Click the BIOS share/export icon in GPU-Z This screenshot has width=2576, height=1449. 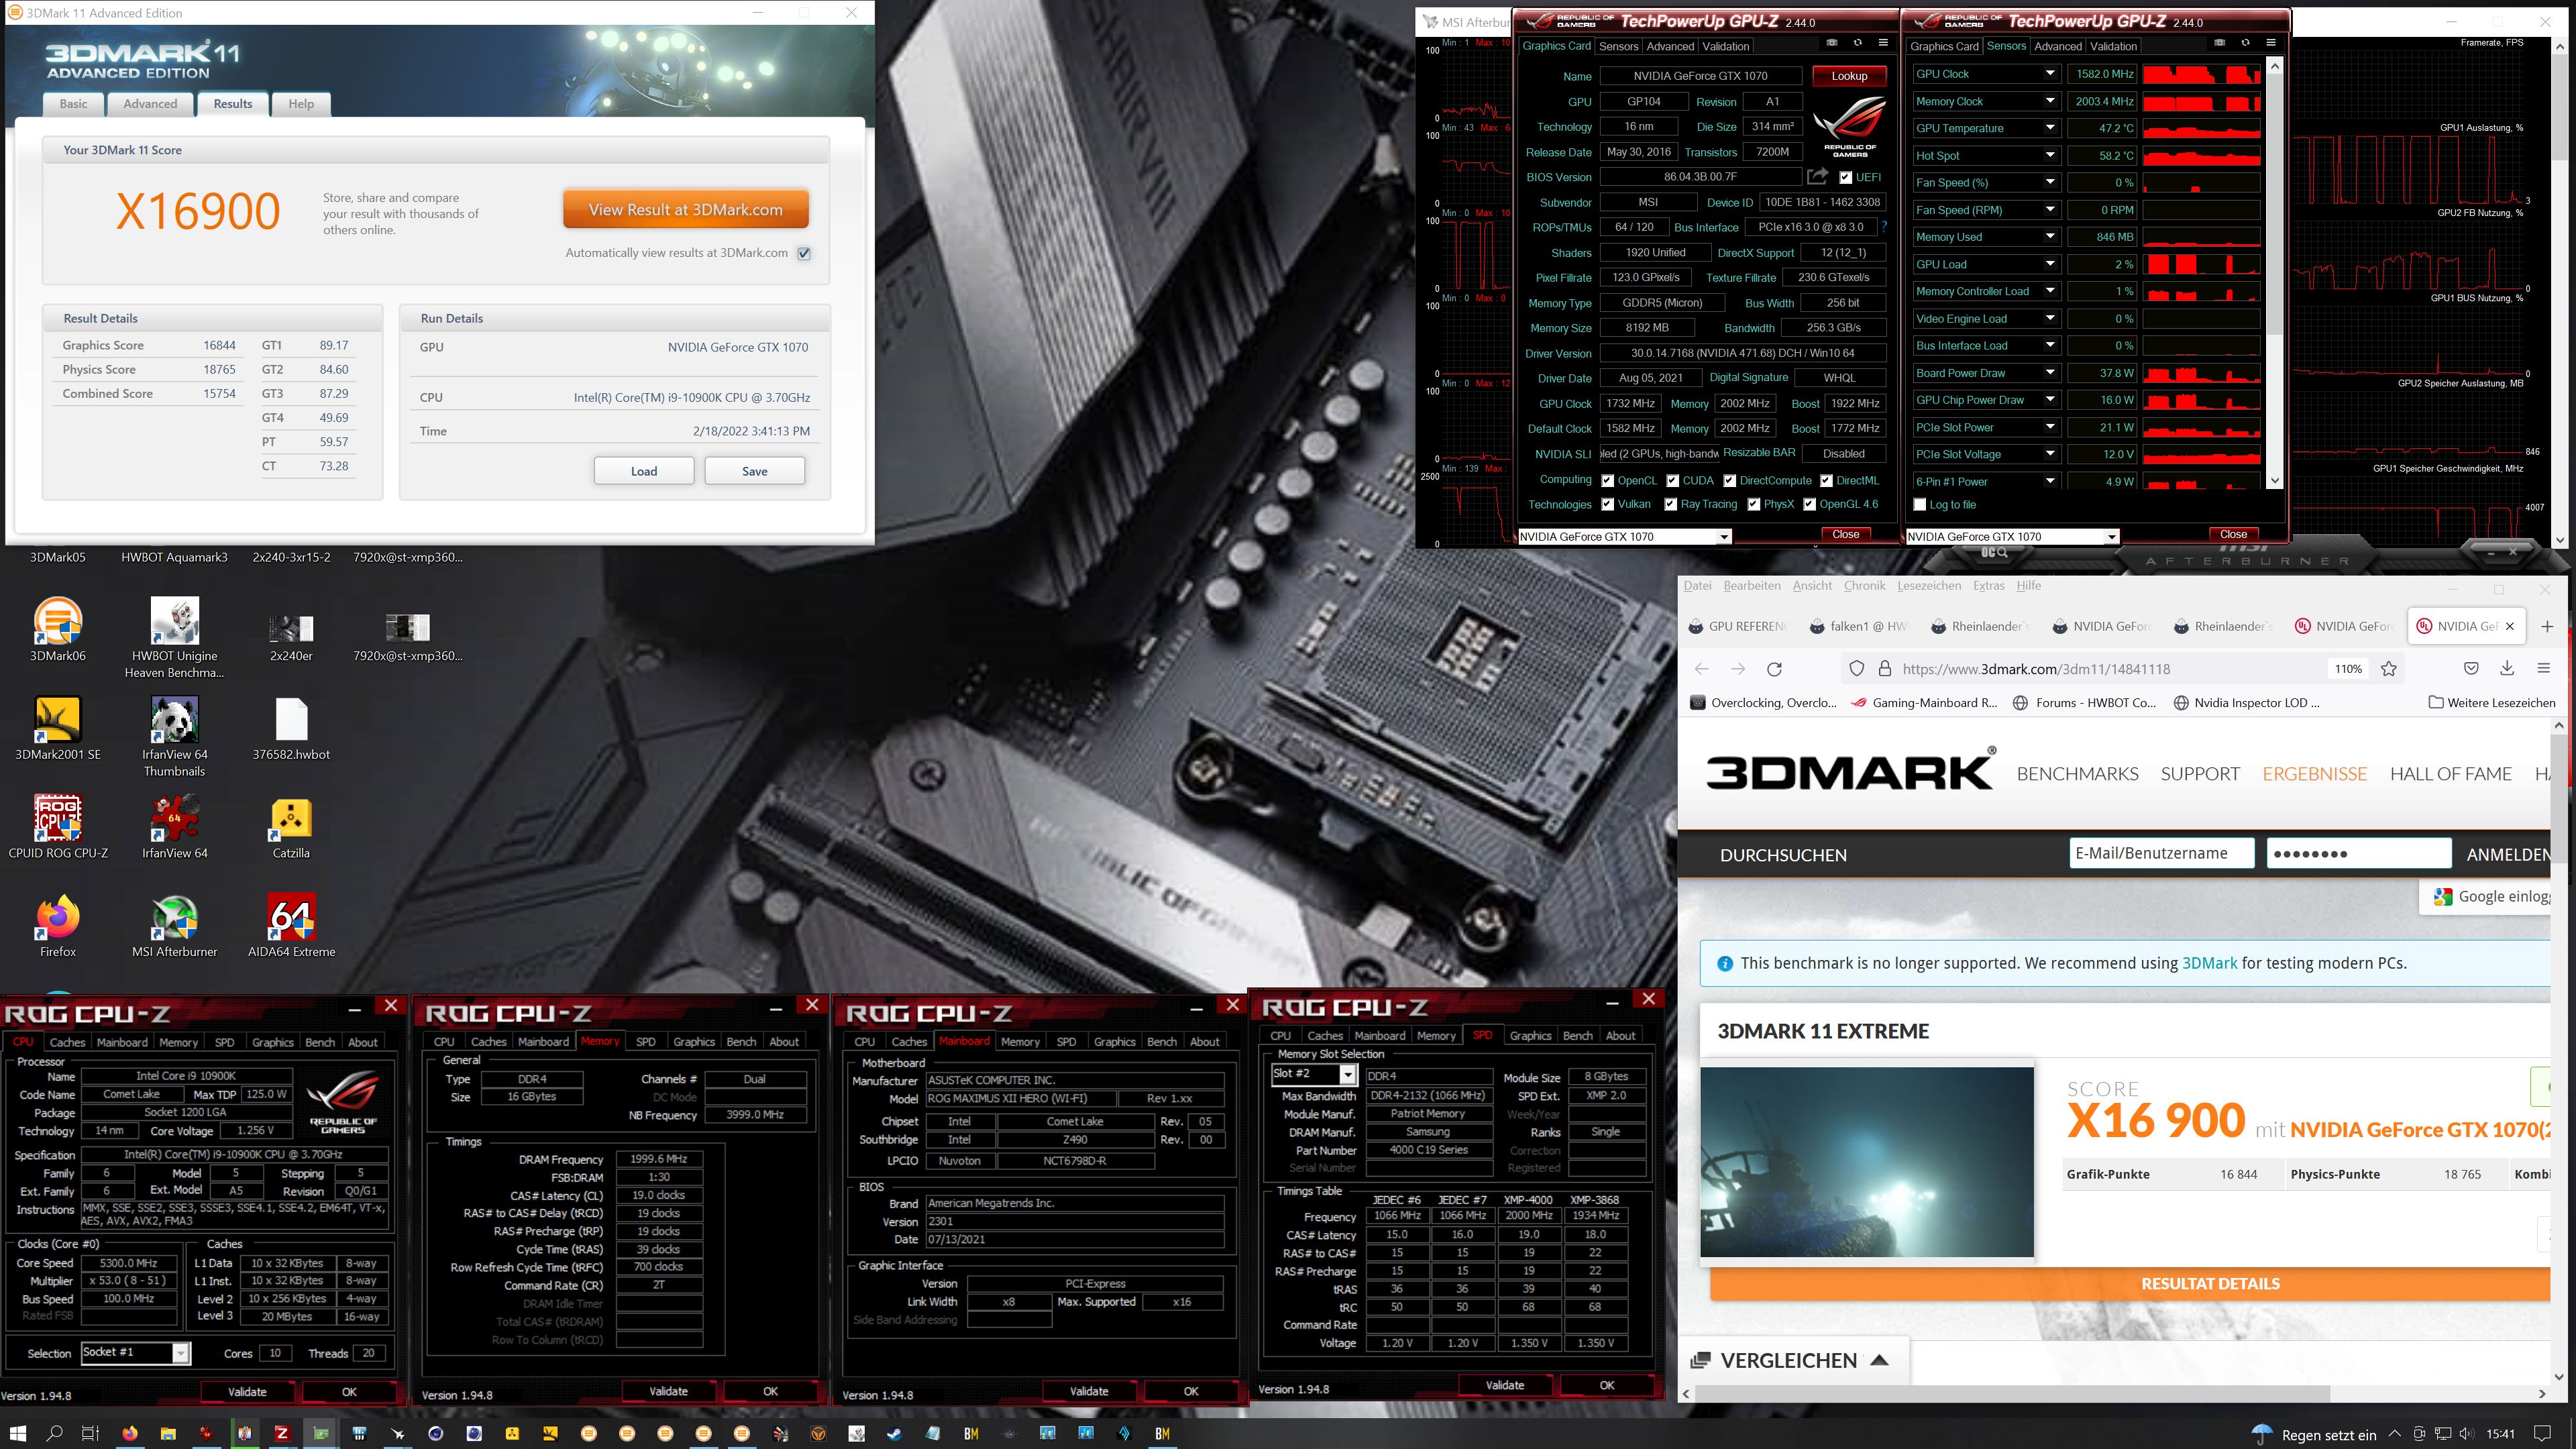[1817, 176]
